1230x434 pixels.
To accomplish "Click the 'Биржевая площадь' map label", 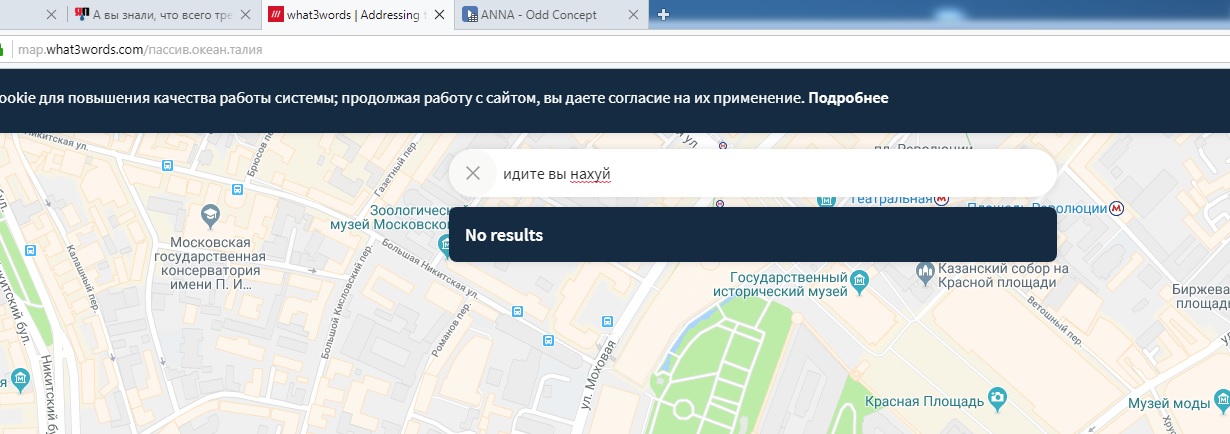I will click(1200, 295).
